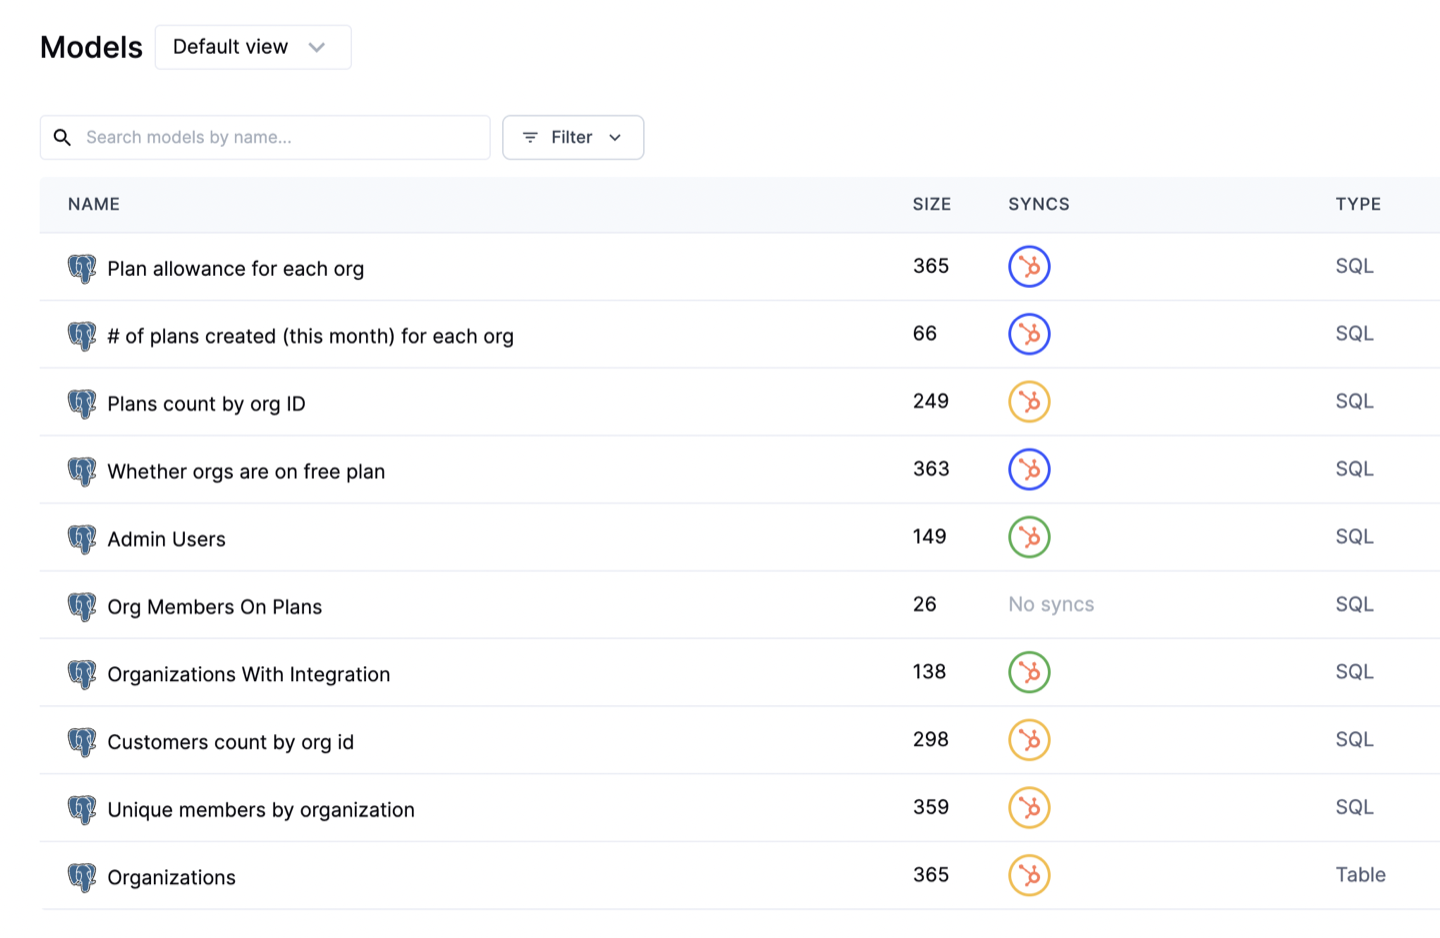Click size value 138
1440x938 pixels.
click(x=930, y=671)
